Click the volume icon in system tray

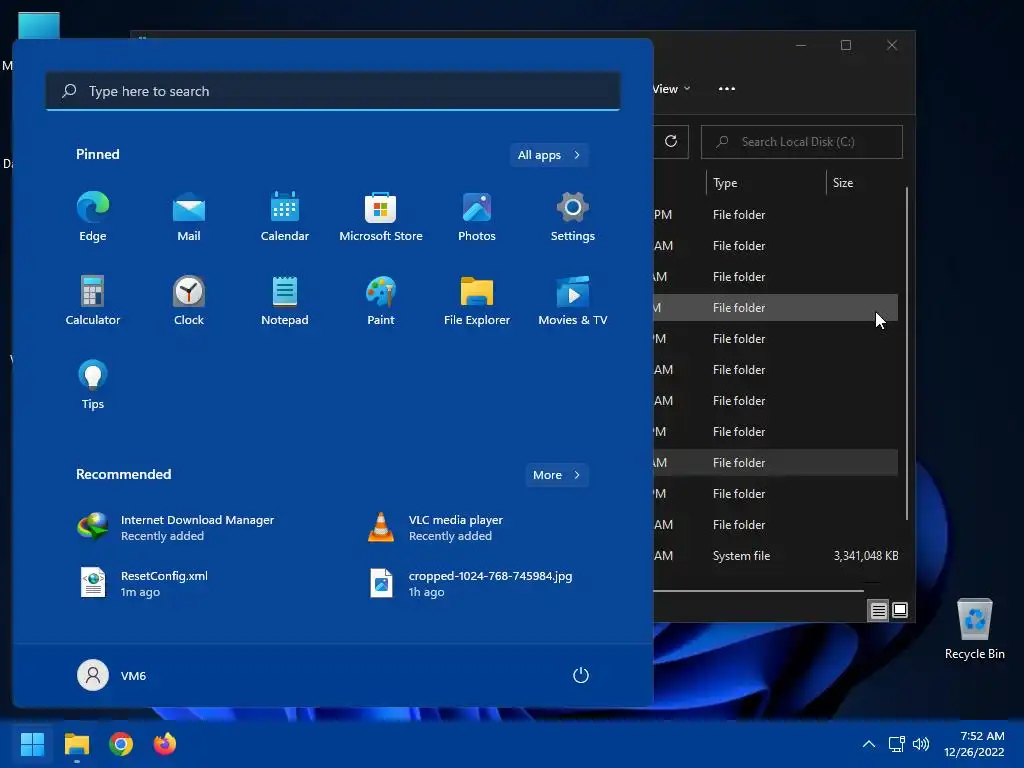pos(921,744)
